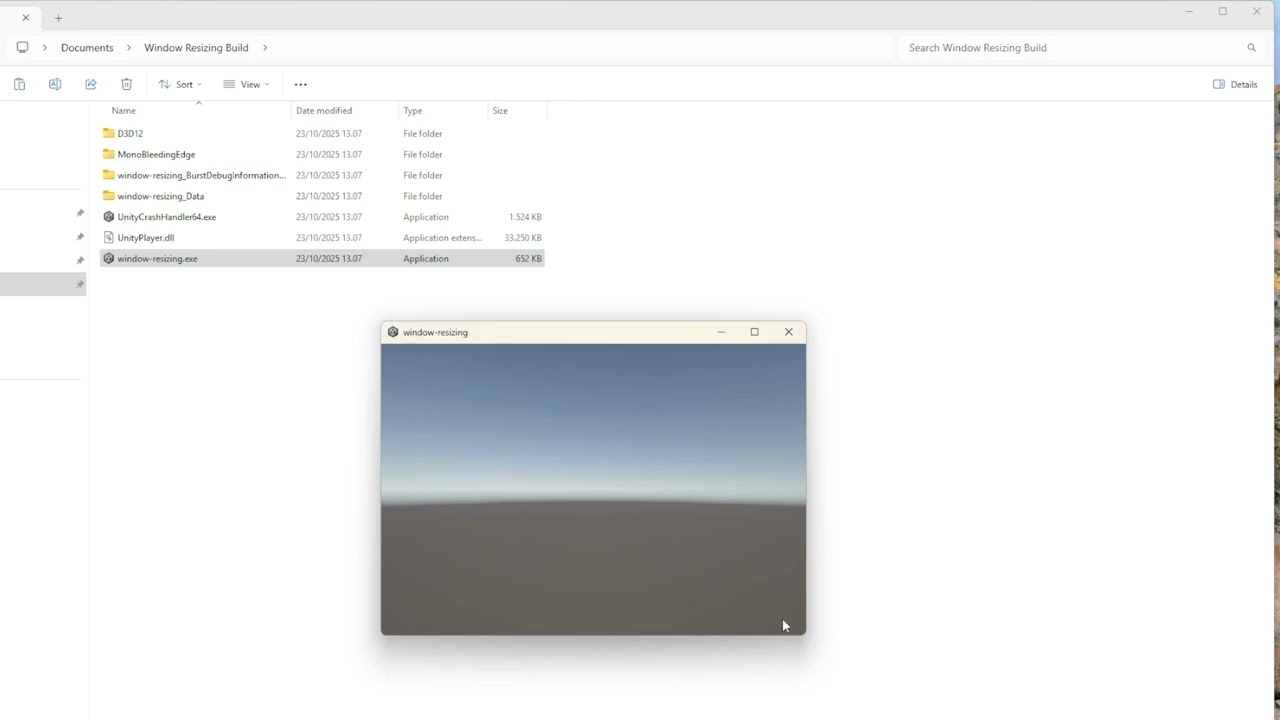1280x720 pixels.
Task: Sort files by the Name column header
Action: coord(123,110)
